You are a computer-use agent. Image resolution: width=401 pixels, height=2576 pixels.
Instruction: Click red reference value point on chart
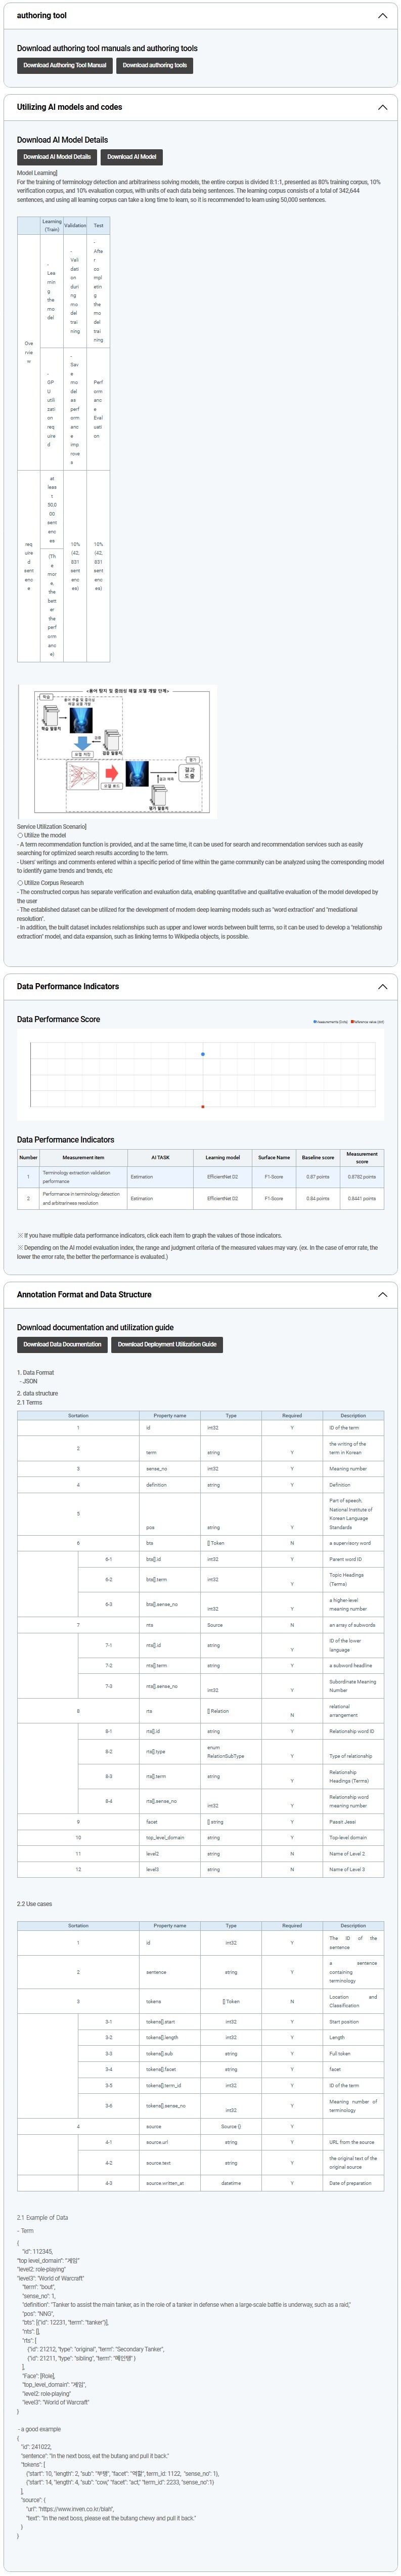[203, 1106]
